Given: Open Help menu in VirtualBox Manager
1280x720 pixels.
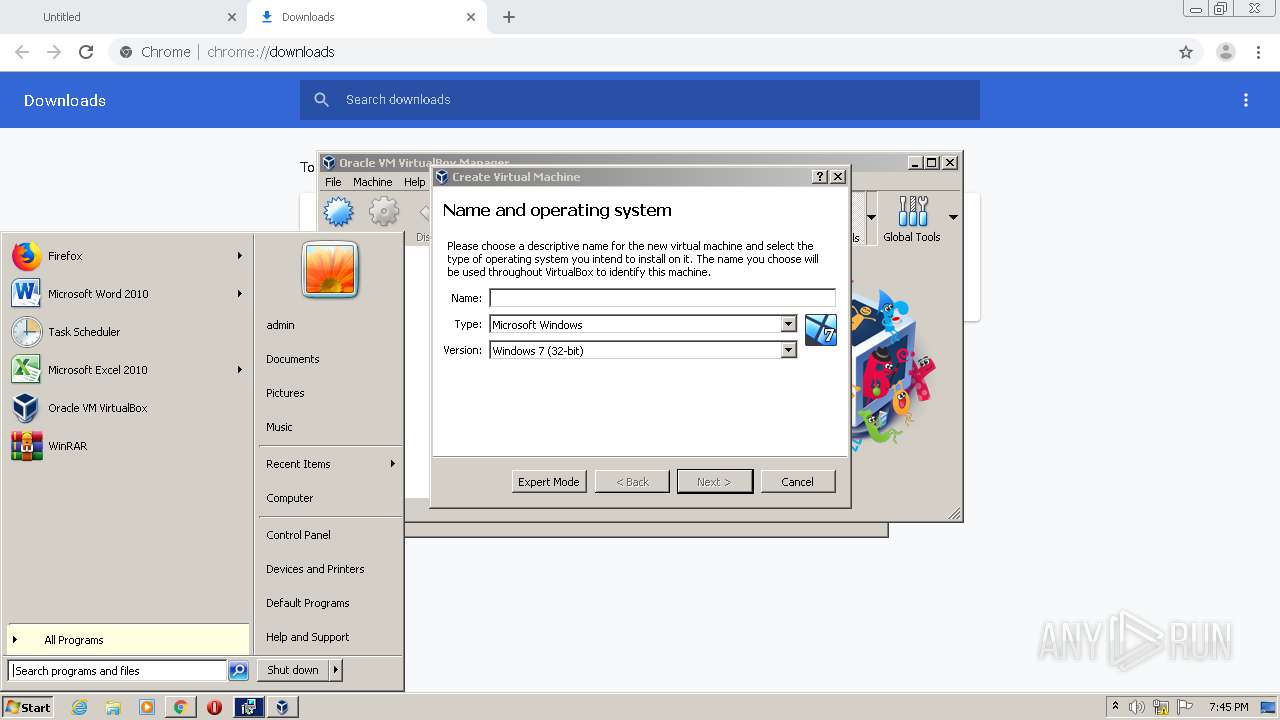Looking at the screenshot, I should pyautogui.click(x=414, y=182).
